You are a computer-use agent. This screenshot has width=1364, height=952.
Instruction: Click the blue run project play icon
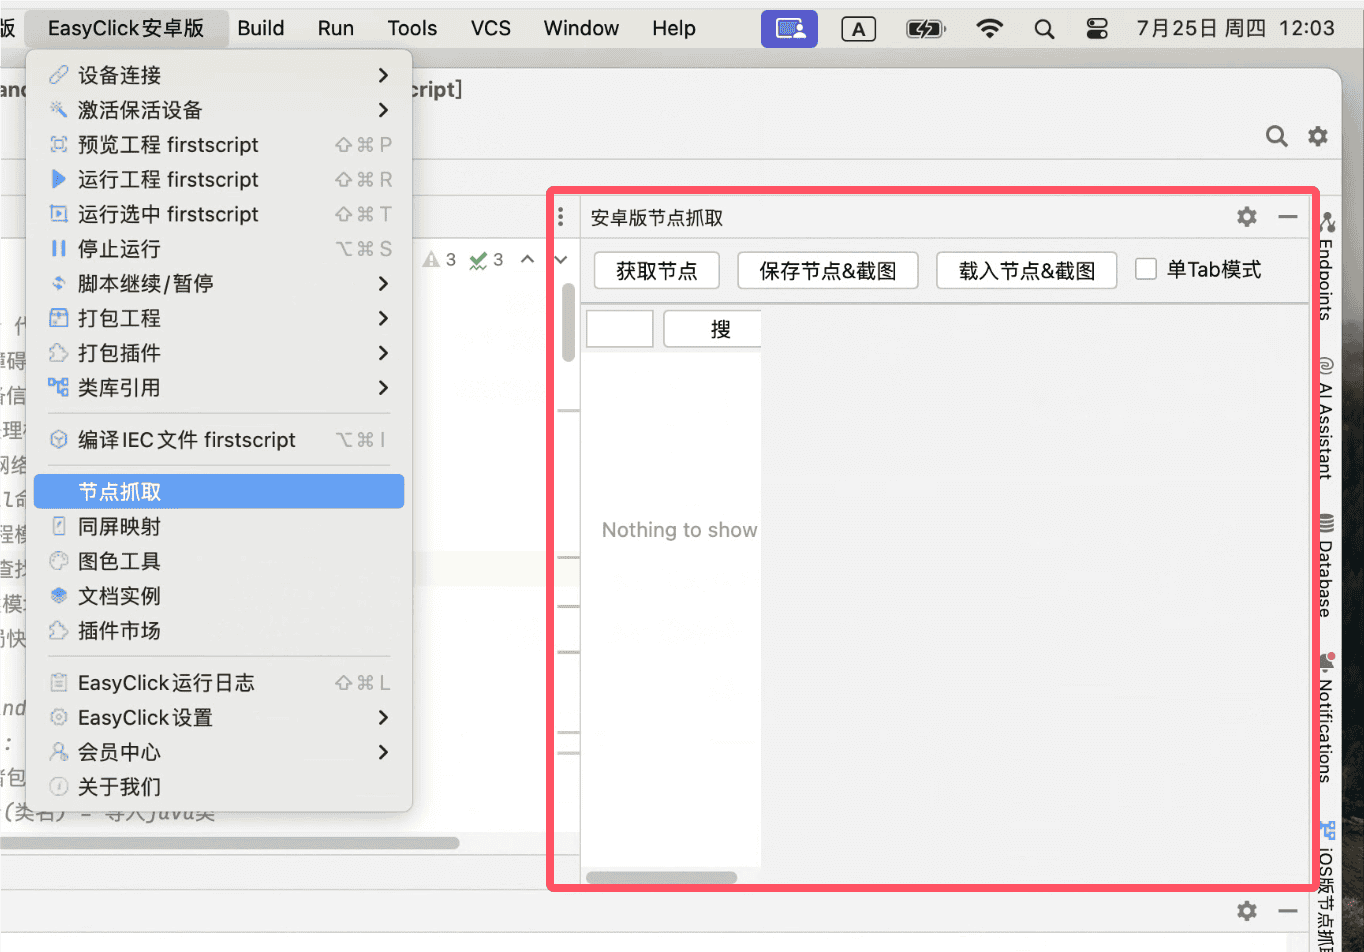pos(59,180)
